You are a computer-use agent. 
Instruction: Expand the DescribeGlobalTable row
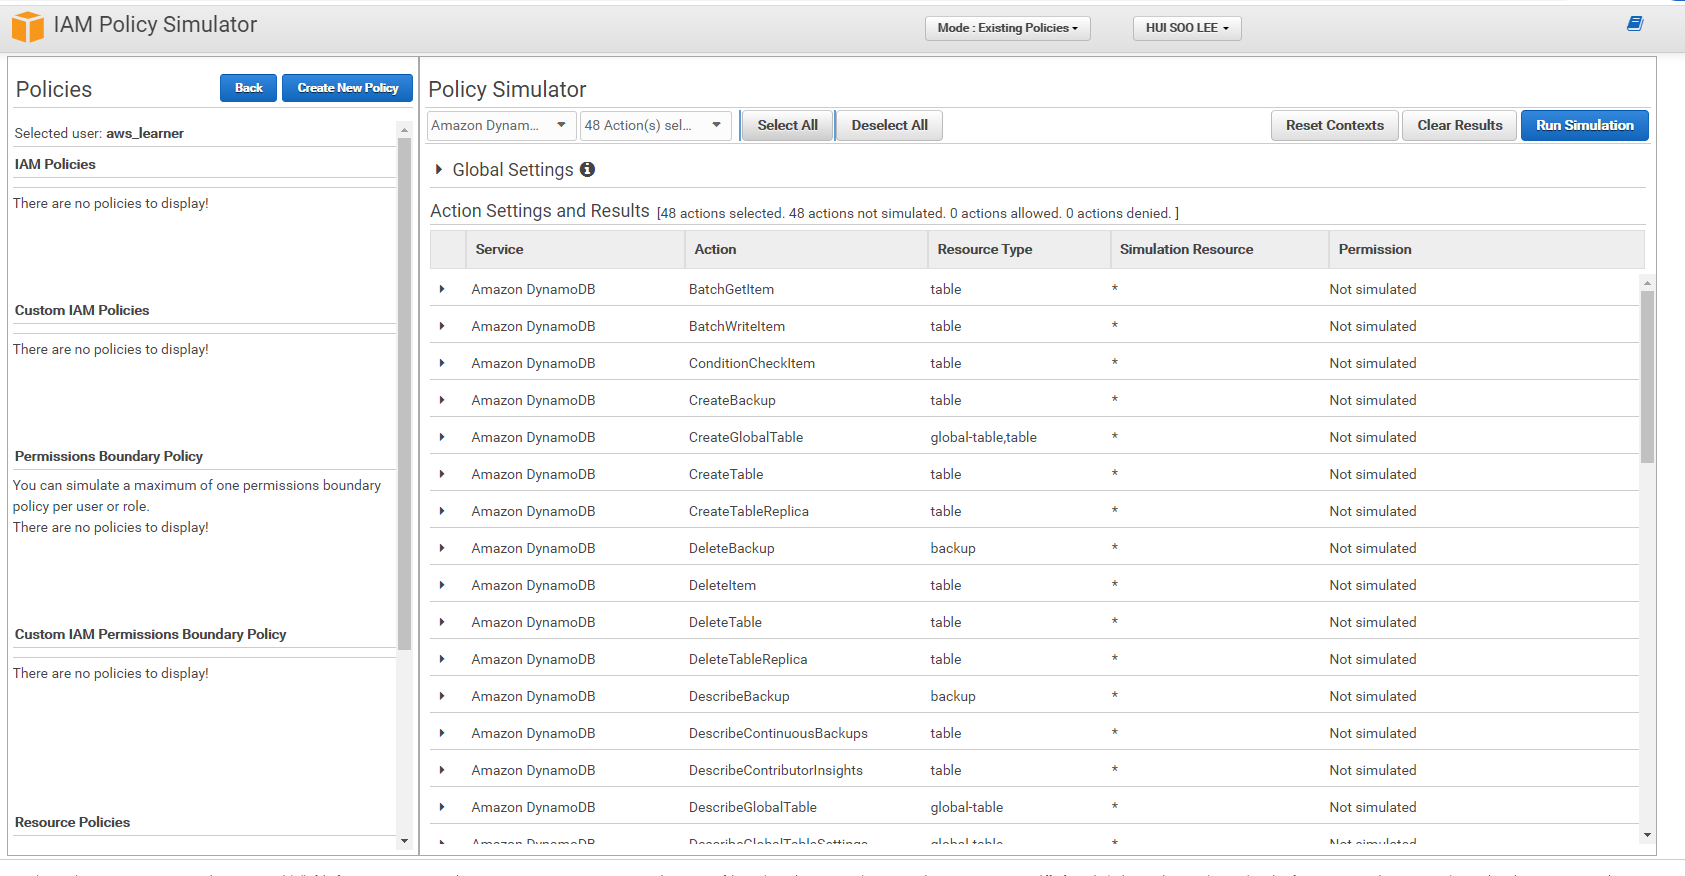[442, 807]
